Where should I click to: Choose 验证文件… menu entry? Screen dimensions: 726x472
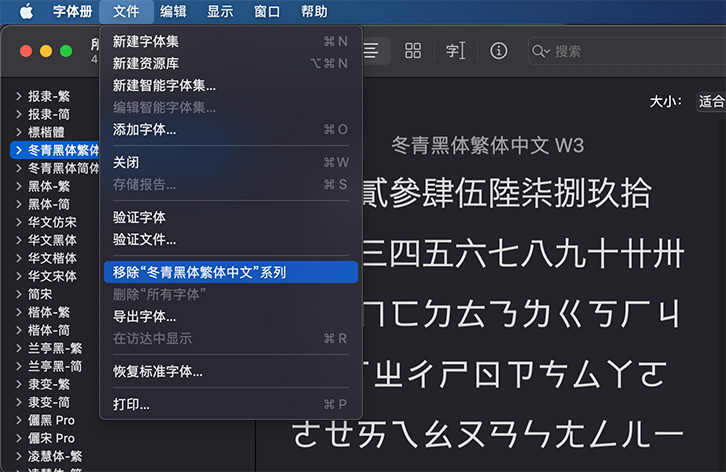(x=231, y=239)
